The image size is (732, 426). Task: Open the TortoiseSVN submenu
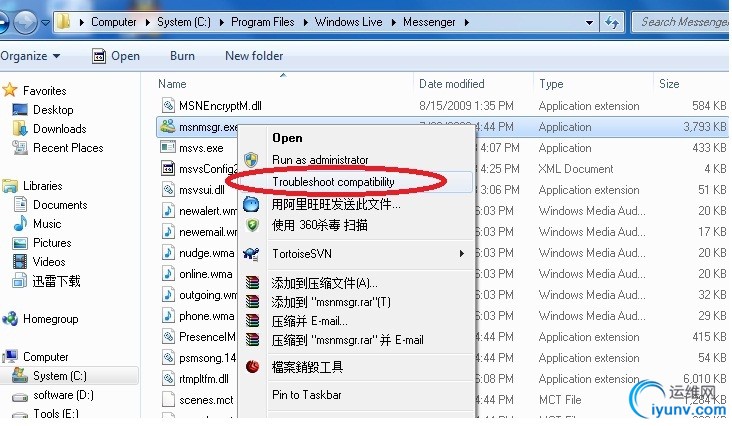(369, 254)
